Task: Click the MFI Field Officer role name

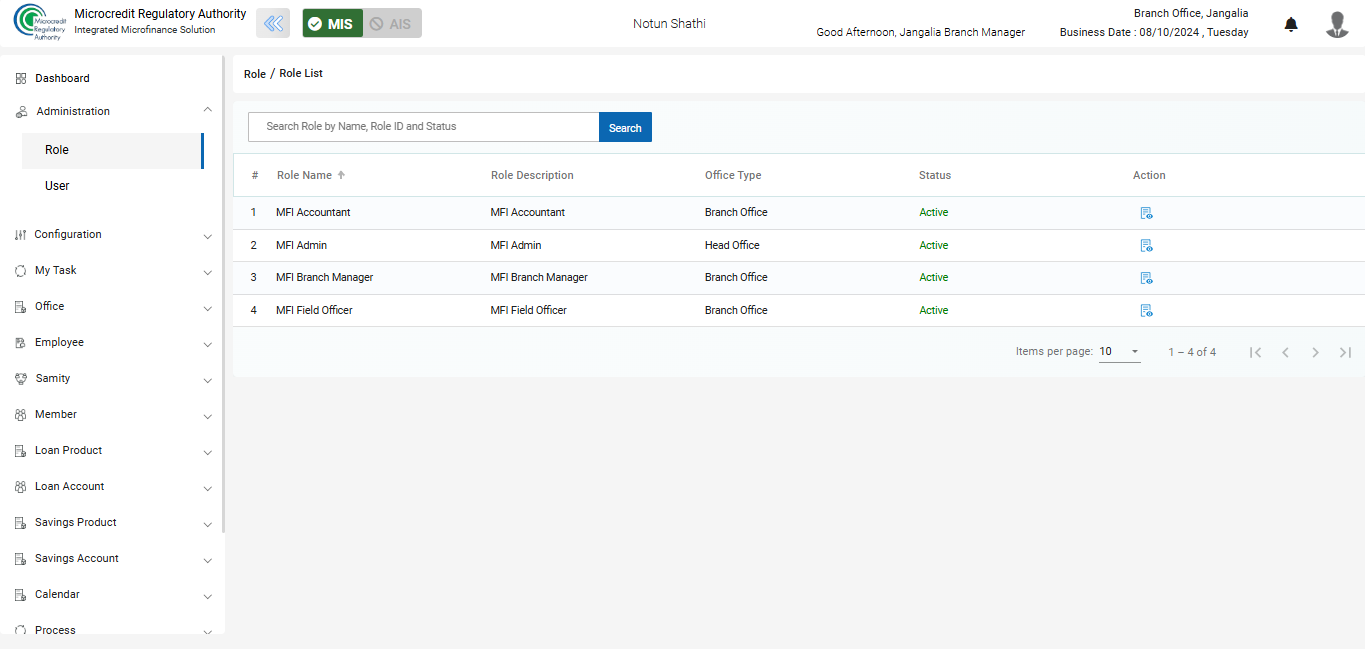Action: pos(314,311)
